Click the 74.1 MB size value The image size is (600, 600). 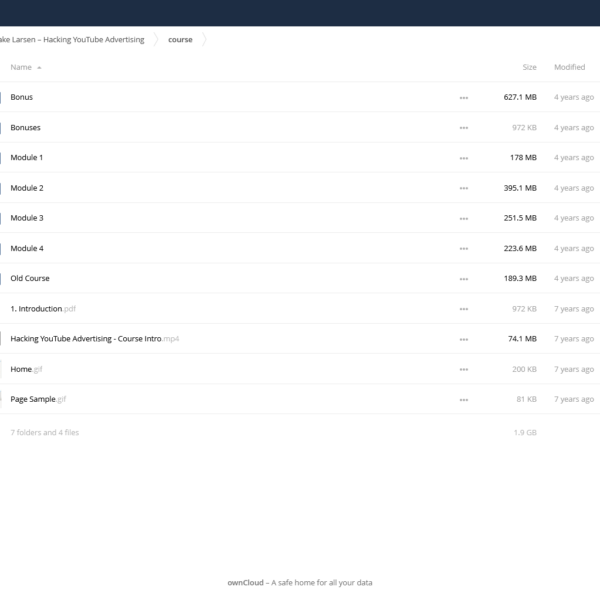[x=522, y=339]
